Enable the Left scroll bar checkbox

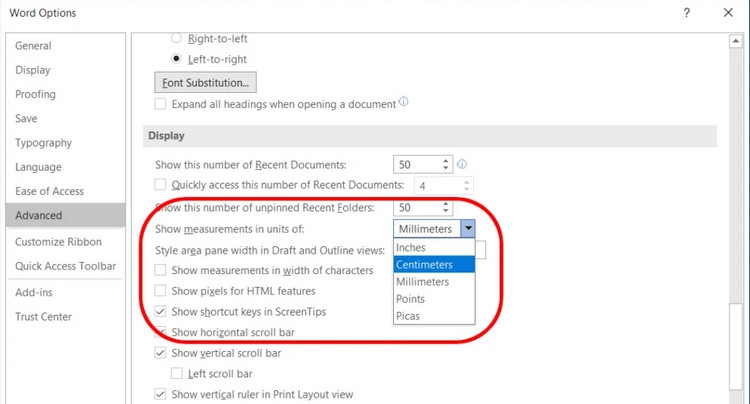(x=176, y=373)
